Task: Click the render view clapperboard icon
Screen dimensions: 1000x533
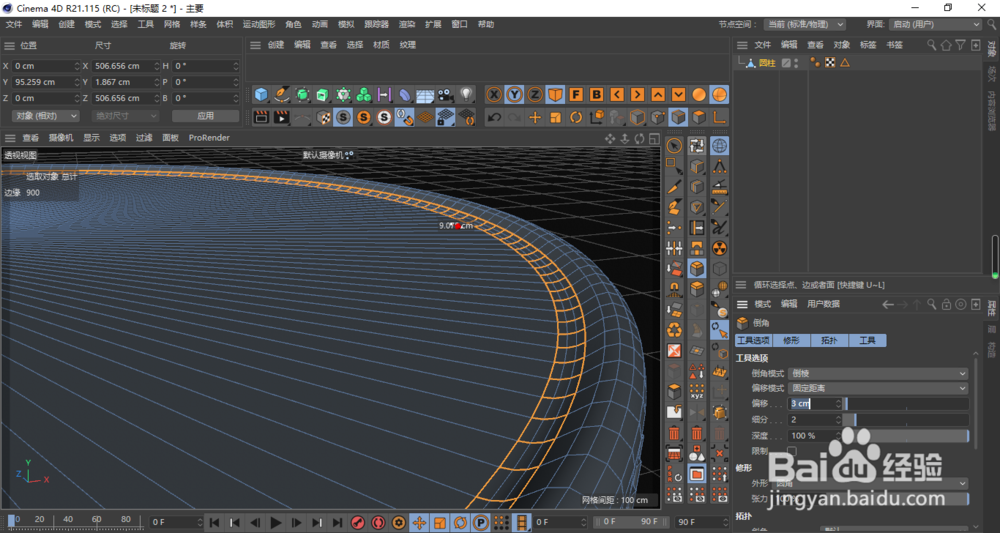Action: [261, 117]
